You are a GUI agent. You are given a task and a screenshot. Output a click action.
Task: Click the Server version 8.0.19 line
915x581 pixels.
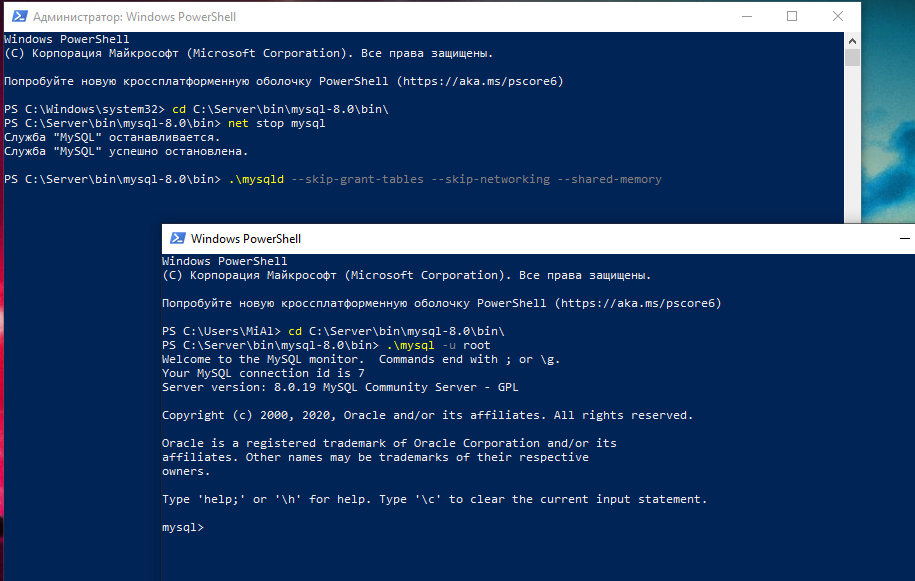tap(340, 387)
